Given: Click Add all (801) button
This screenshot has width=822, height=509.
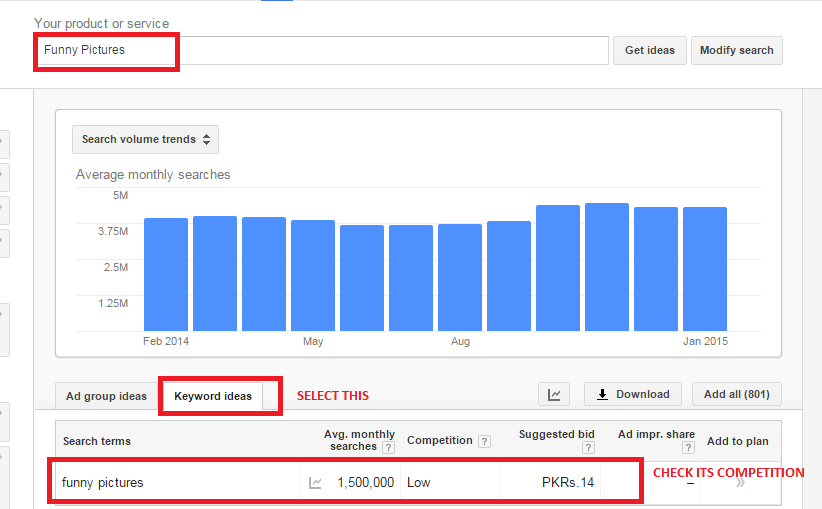Looking at the screenshot, I should pyautogui.click(x=737, y=394).
